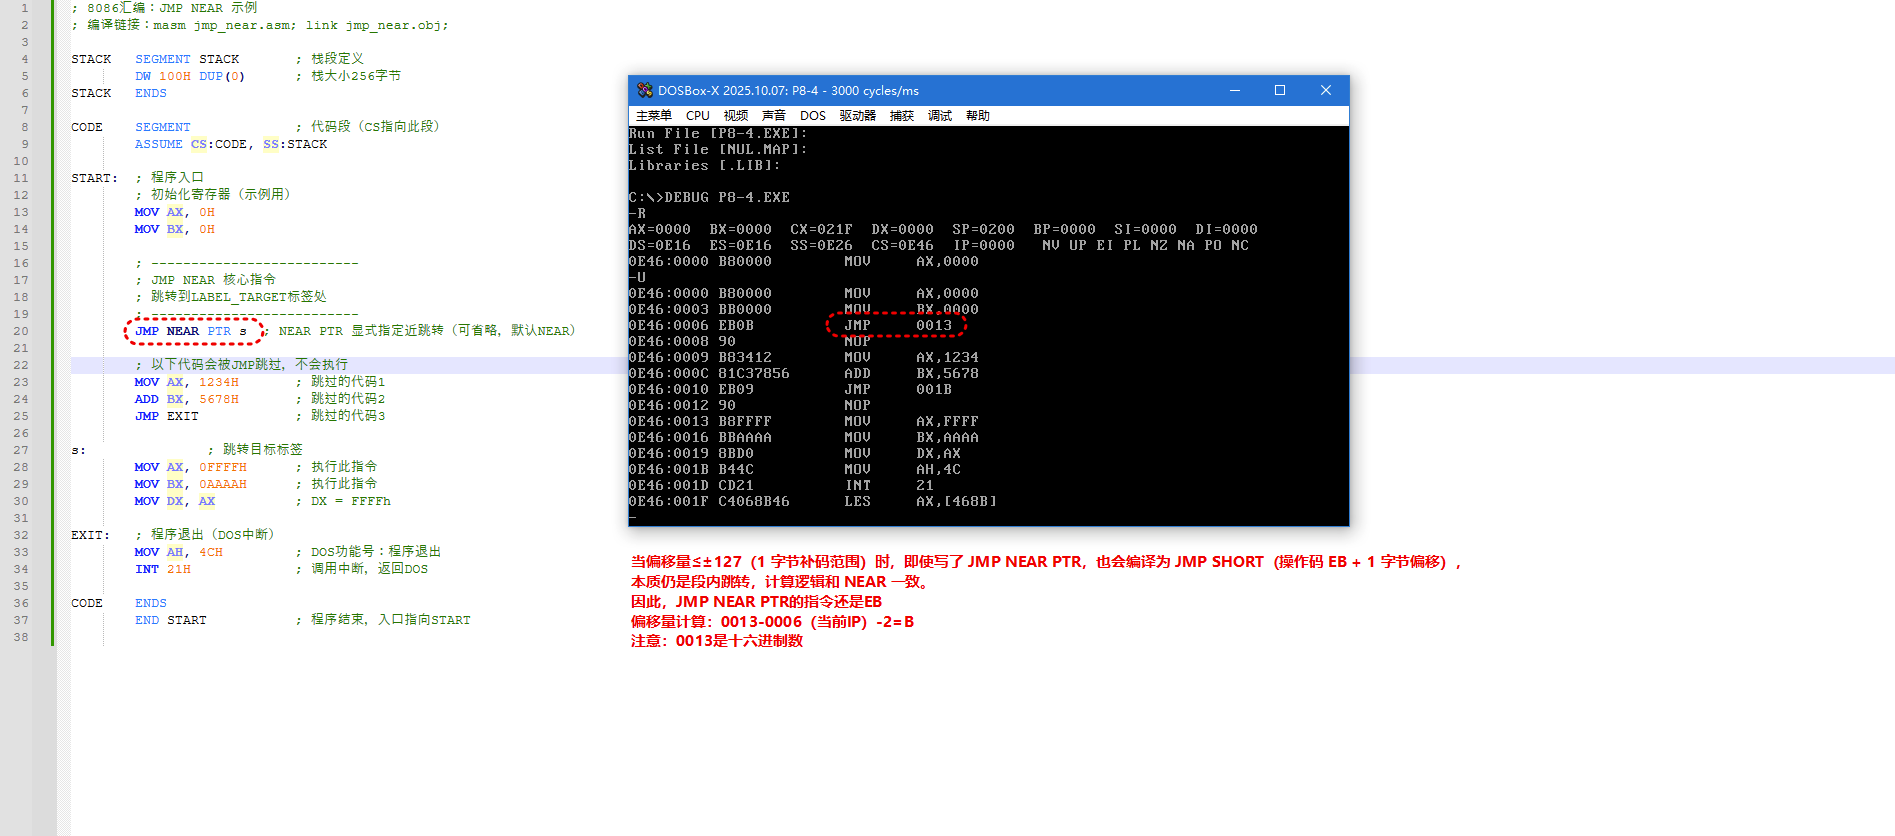Click the 'DW 100H DUP(0)' code line
Image resolution: width=1895 pixels, height=836 pixels.
click(190, 76)
